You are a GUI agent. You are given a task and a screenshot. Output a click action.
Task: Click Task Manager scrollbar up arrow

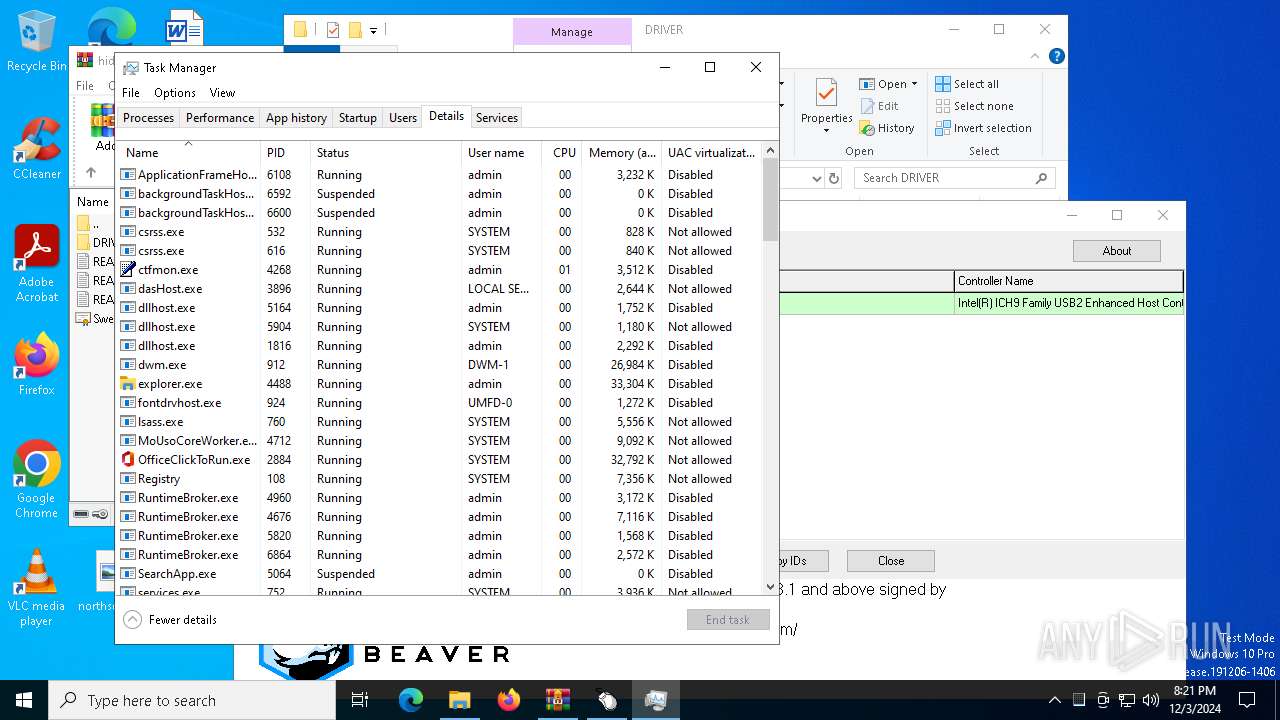(770, 151)
